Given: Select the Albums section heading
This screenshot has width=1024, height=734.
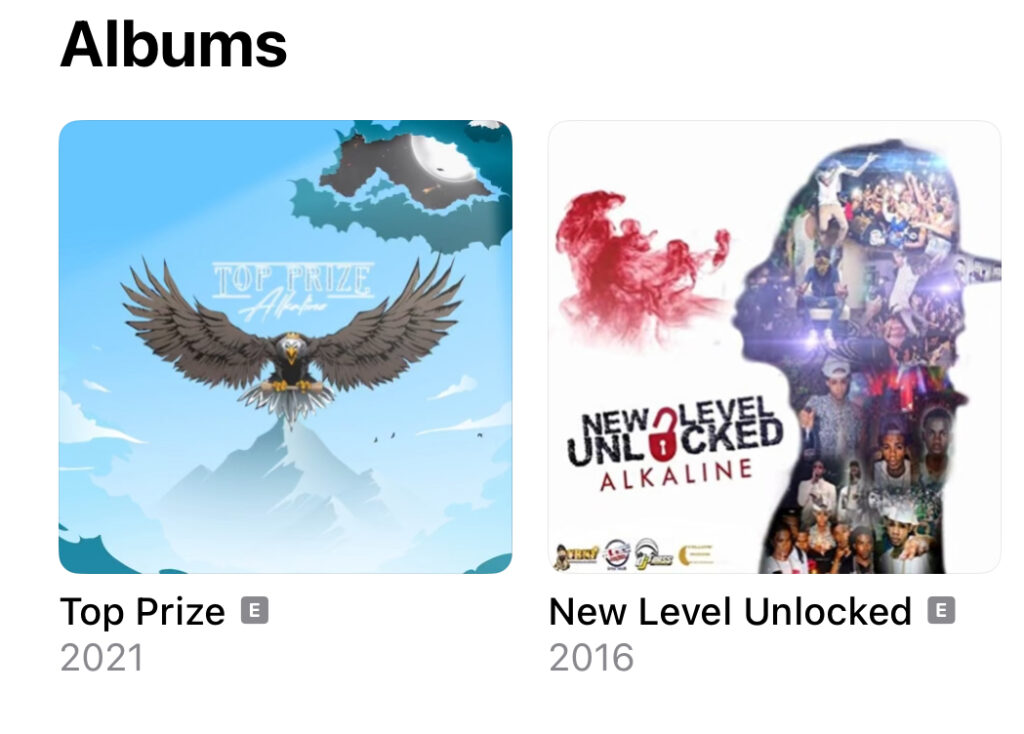Looking at the screenshot, I should 173,44.
